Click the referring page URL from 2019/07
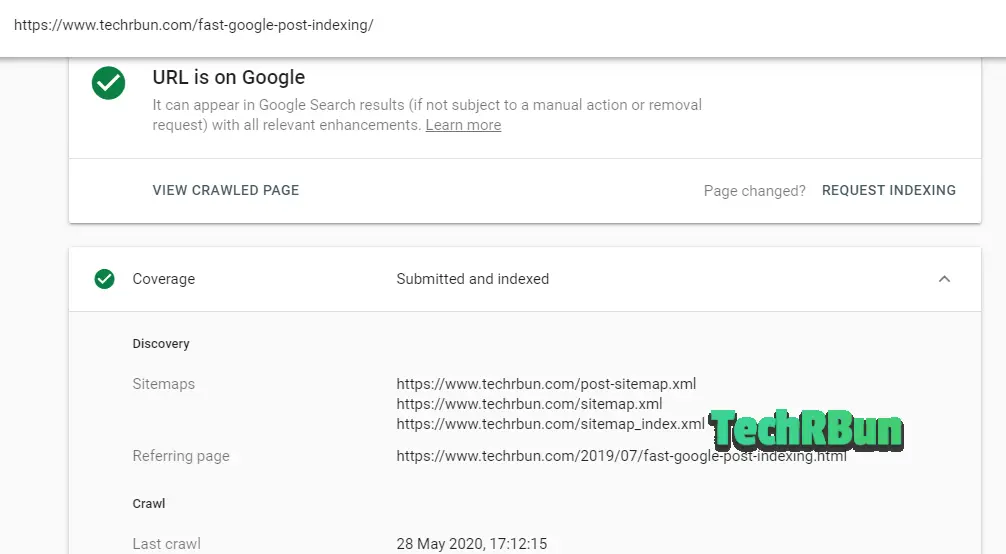 pos(621,456)
